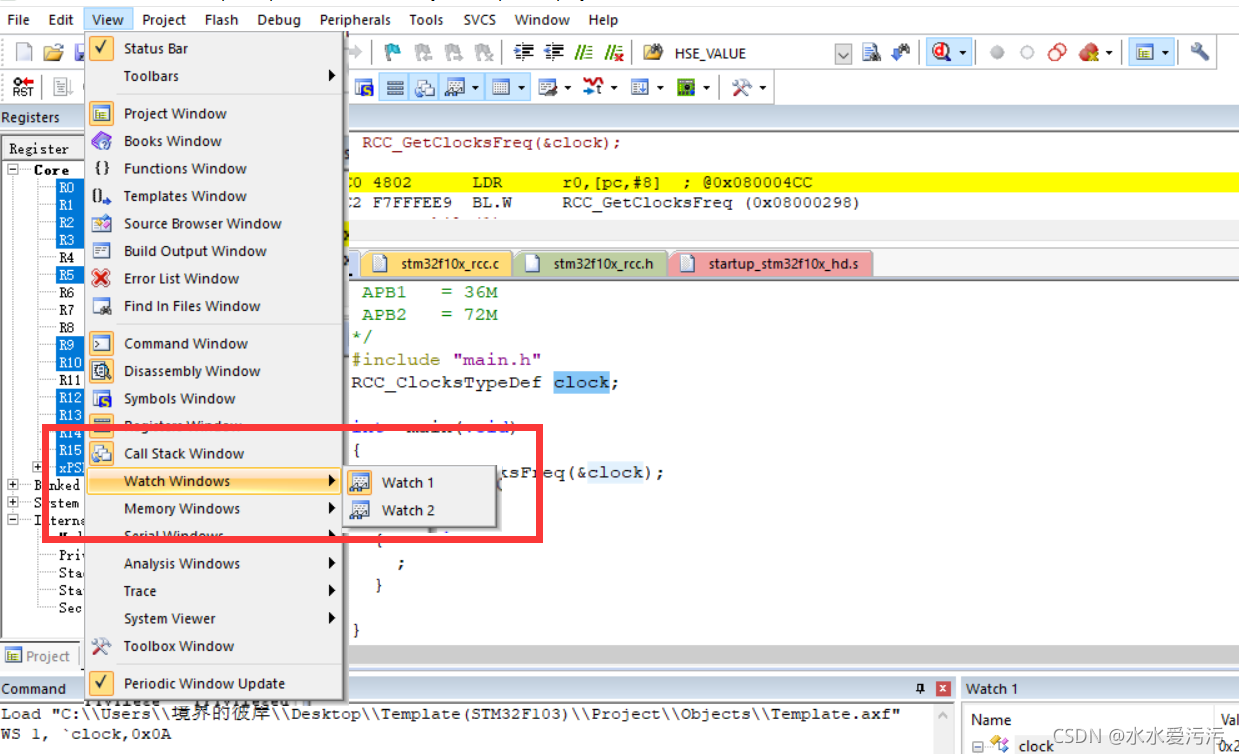Toggle Registers window toolbar icon
The width and height of the screenshot is (1239, 754).
click(395, 88)
